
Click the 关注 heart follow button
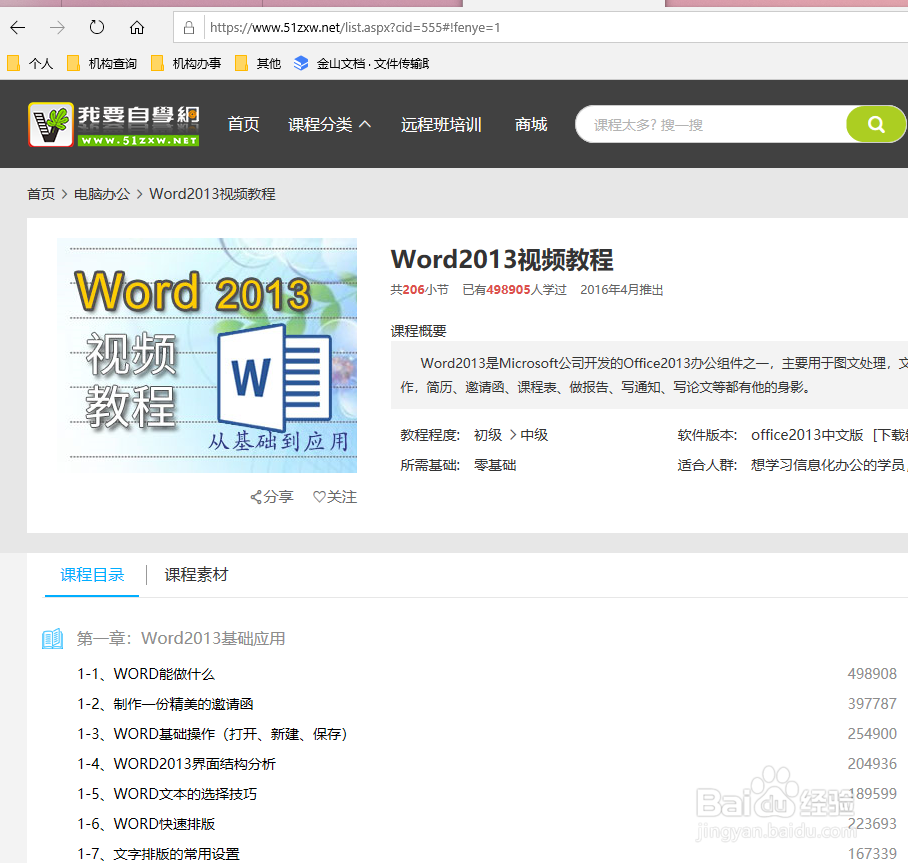tap(335, 497)
